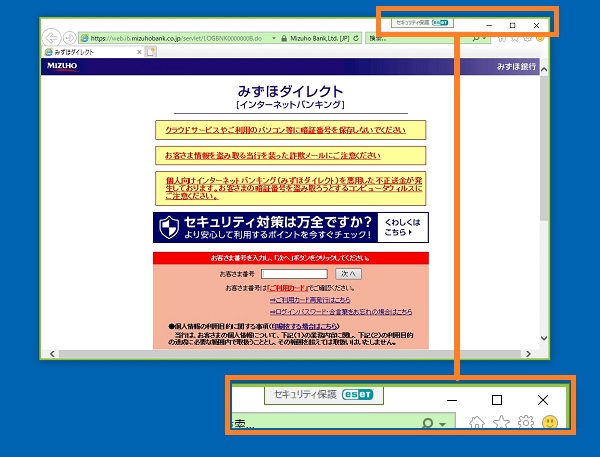The width and height of the screenshot is (600, 457).
Task: Click the みずほダイレクト page heading
Action: click(290, 91)
